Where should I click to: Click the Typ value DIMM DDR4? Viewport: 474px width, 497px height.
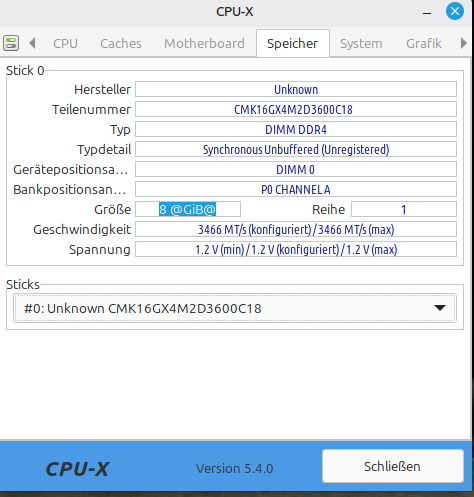click(296, 129)
